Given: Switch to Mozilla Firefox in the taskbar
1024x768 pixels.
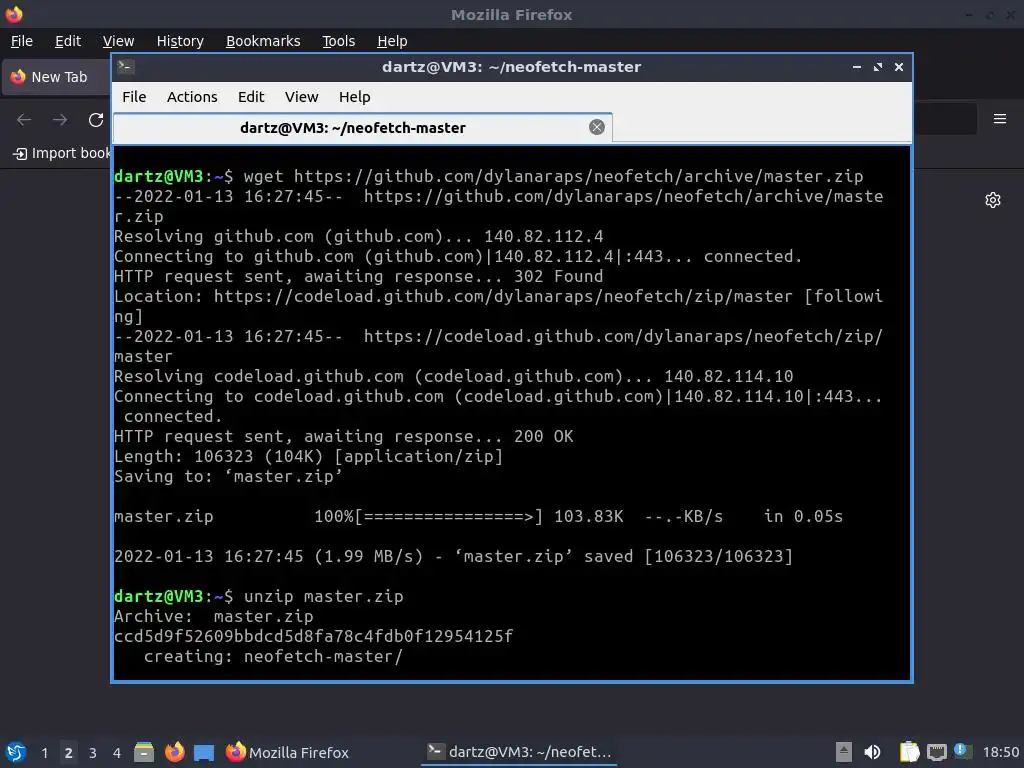Looking at the screenshot, I should pyautogui.click(x=287, y=752).
